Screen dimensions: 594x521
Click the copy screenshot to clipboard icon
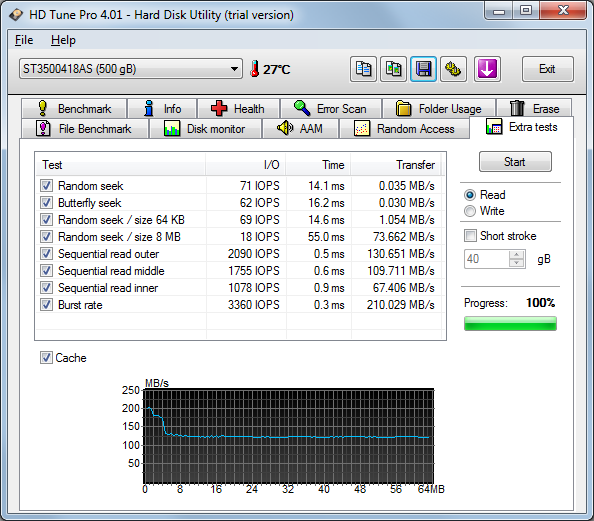393,69
